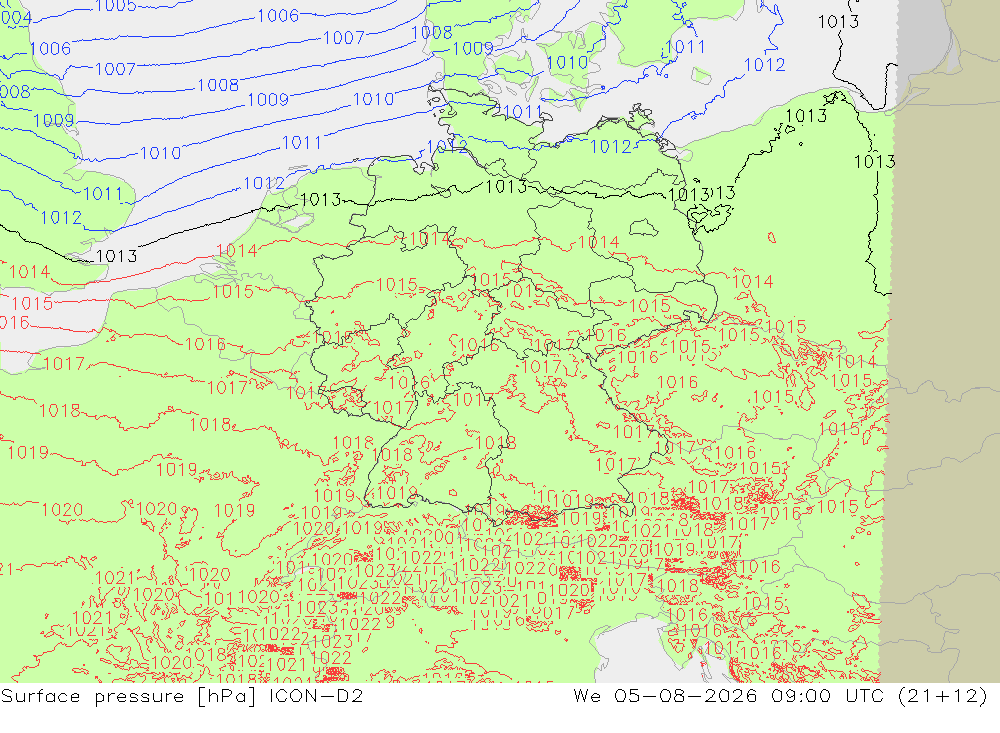This screenshot has width=1000, height=733.
Task: Click the "Surface pressure [hPa]" caption text
Action: tap(128, 696)
